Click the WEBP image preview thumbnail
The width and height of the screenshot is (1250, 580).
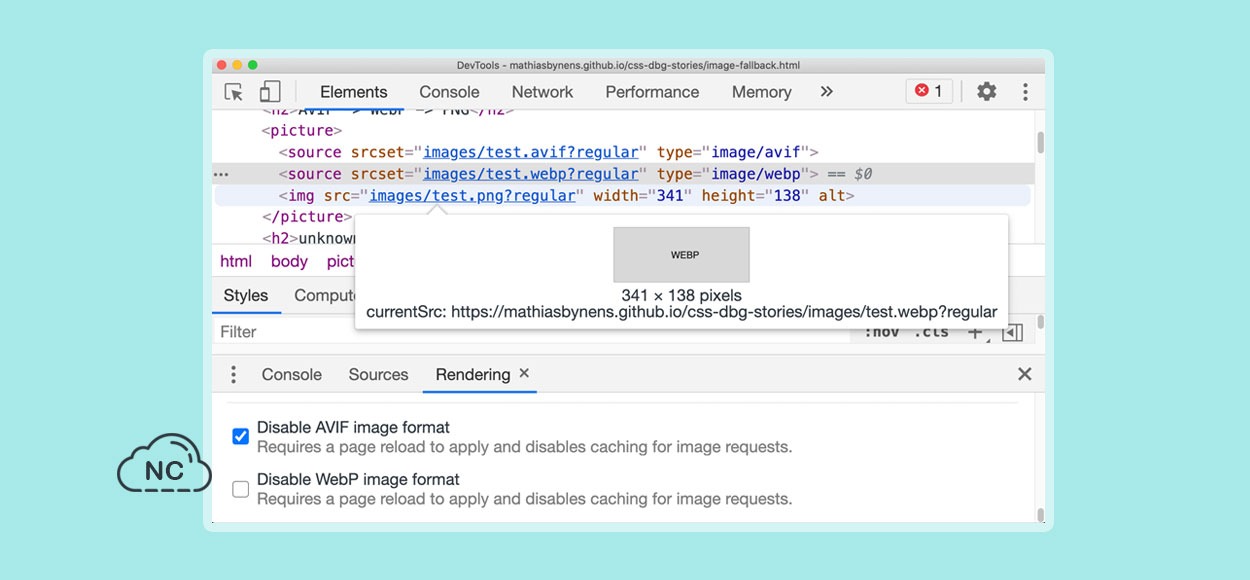(681, 254)
